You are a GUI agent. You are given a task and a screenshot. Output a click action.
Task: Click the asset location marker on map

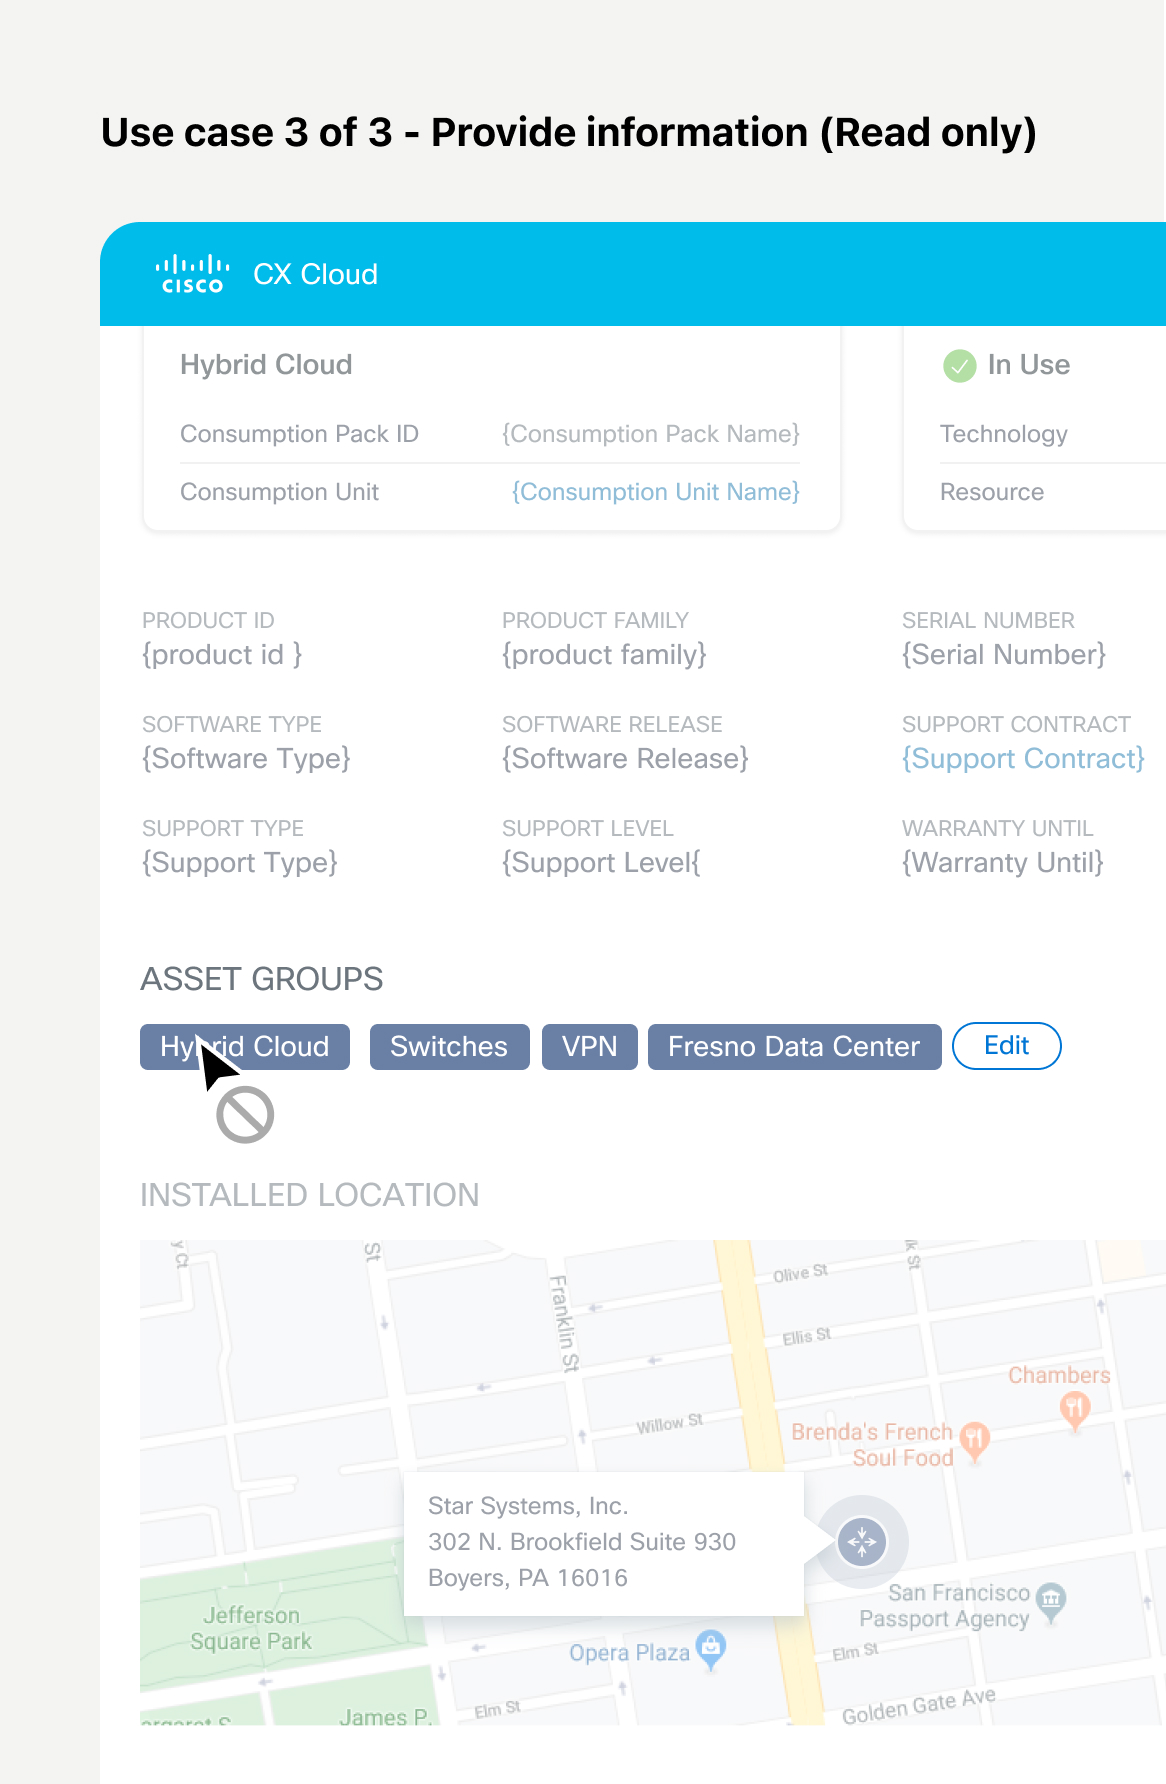[x=862, y=1541]
